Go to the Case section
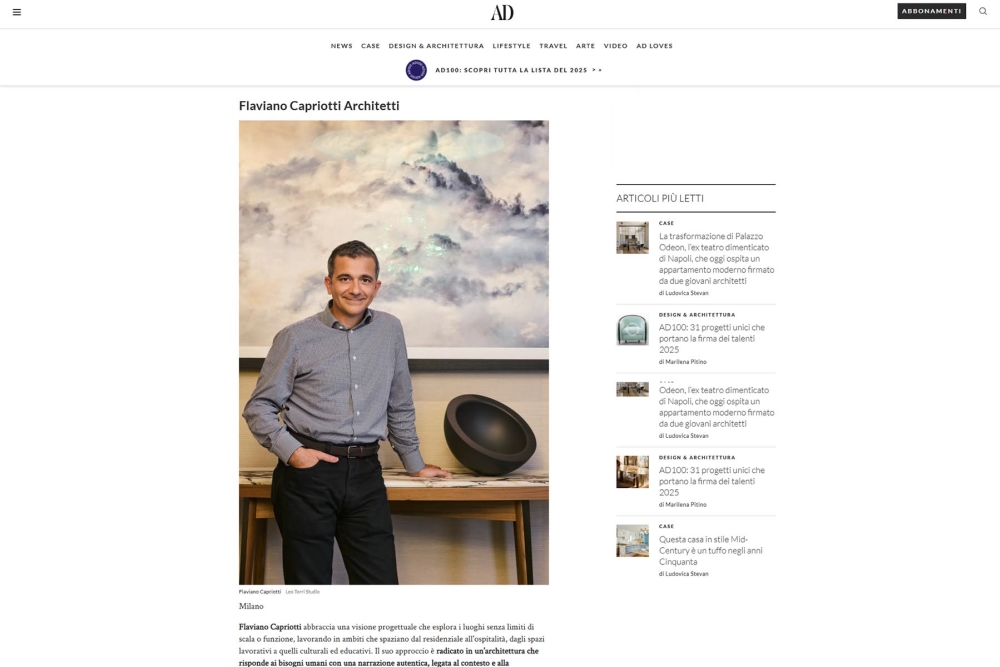This screenshot has width=1000, height=667. click(x=371, y=46)
